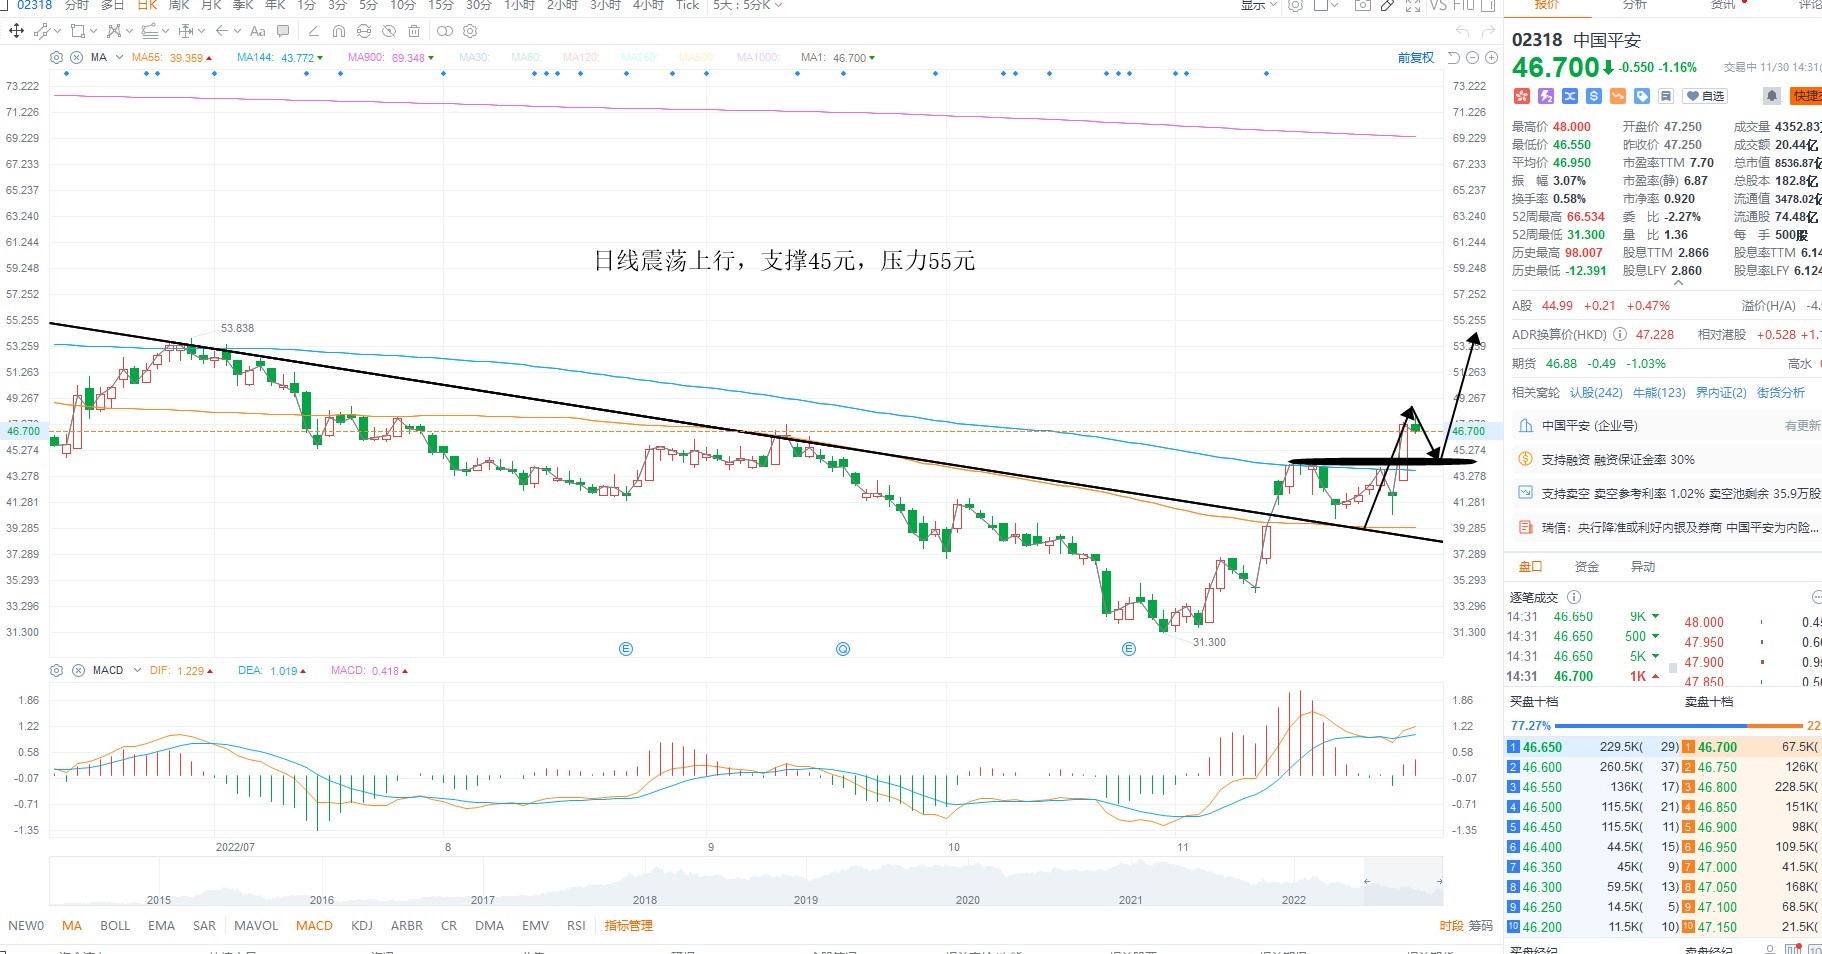Open the 显示 display dropdown
The image size is (1822, 954).
coord(1259,5)
